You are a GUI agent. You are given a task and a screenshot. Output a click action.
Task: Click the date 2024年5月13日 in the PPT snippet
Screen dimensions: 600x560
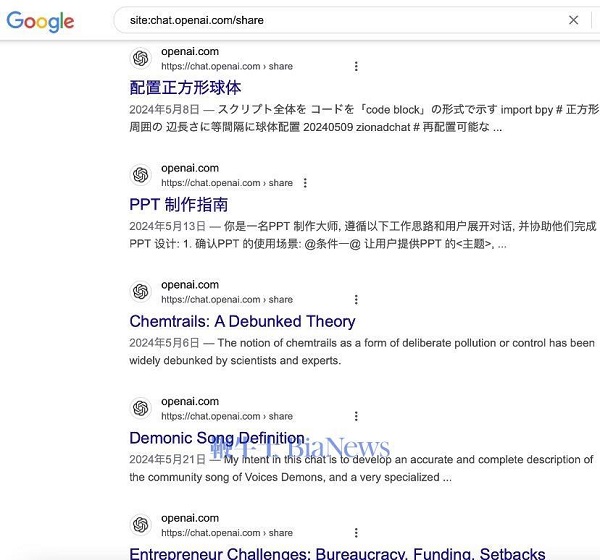167,226
